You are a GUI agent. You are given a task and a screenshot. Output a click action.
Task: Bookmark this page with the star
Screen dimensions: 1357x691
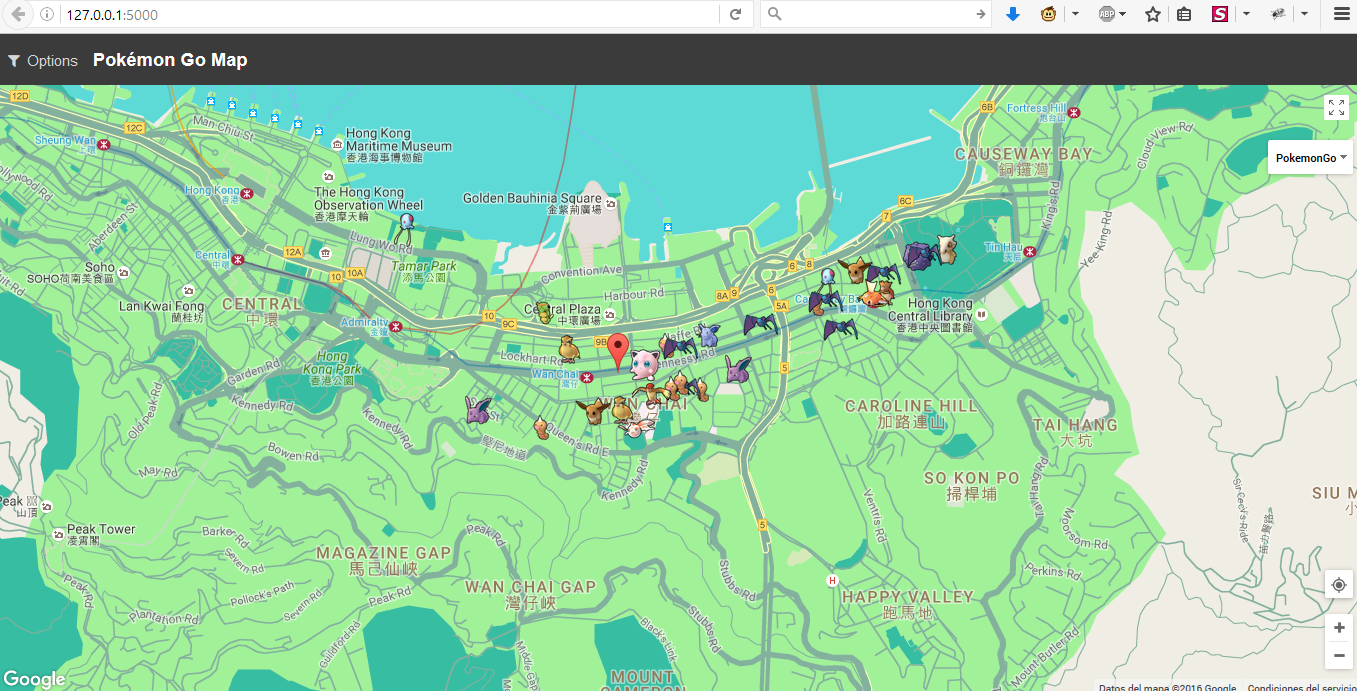[x=1153, y=15]
